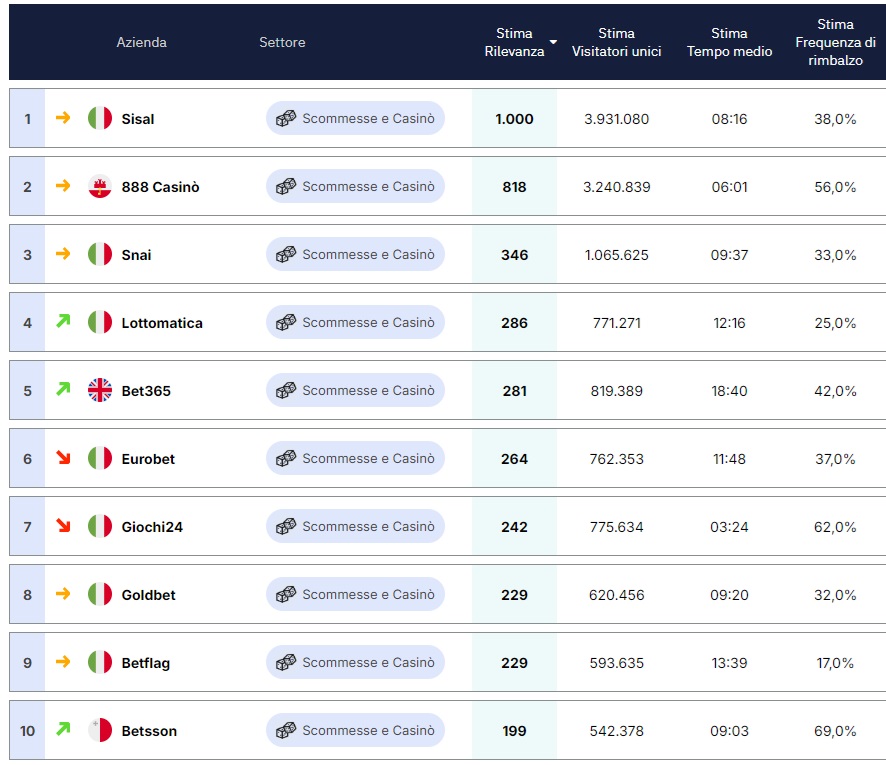Click the red down arrow in Eurobet row
886x765 pixels.
pyautogui.click(x=63, y=457)
